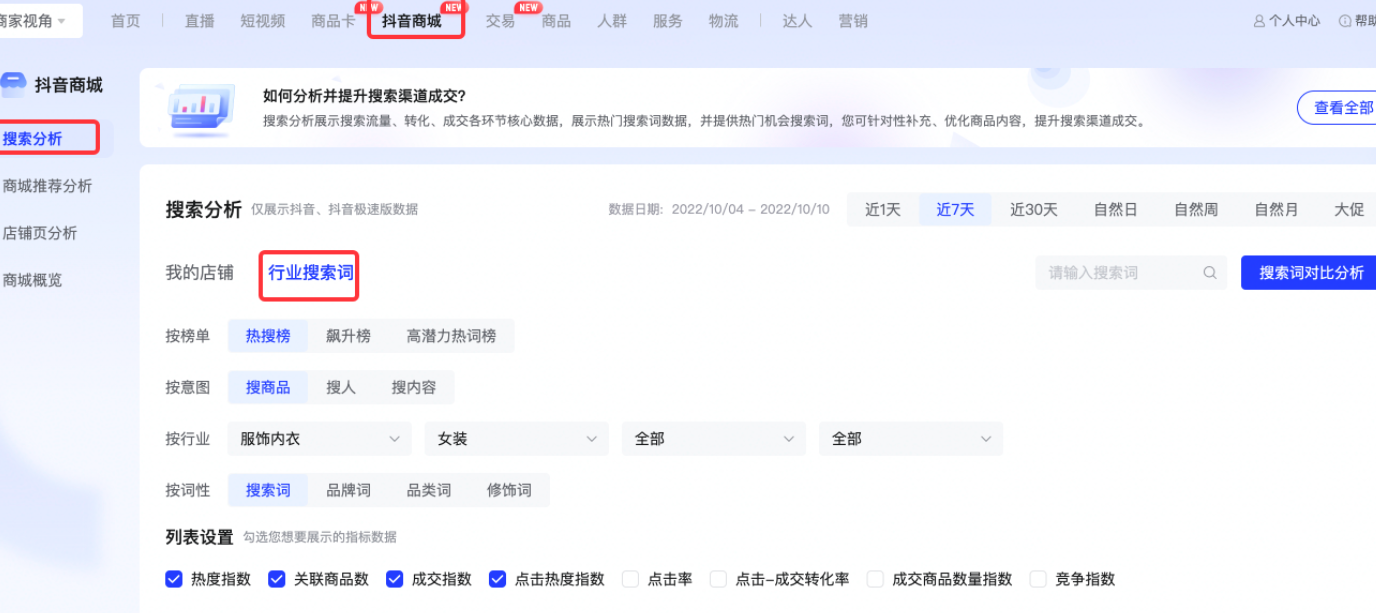
Task: Select the 大促 date option
Action: [x=1349, y=210]
